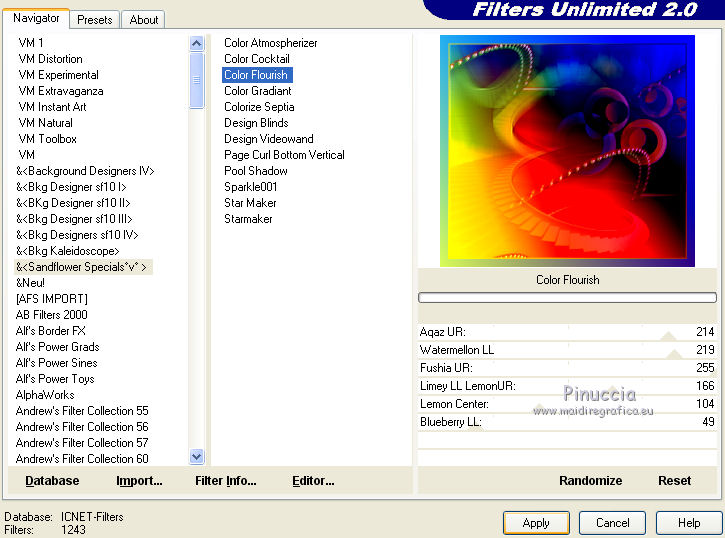This screenshot has width=725, height=538.
Task: Select &<Bkg Designer sf10 III> category
Action: (x=74, y=219)
